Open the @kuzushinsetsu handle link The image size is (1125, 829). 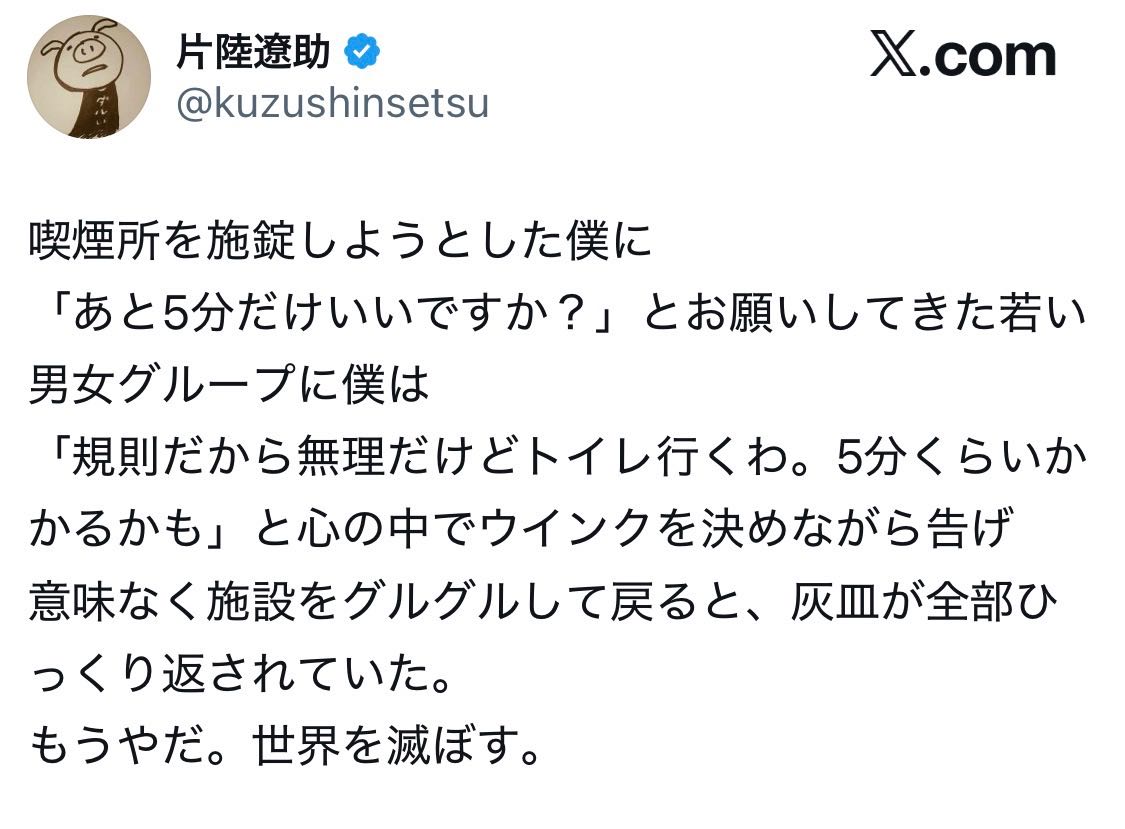(x=332, y=103)
